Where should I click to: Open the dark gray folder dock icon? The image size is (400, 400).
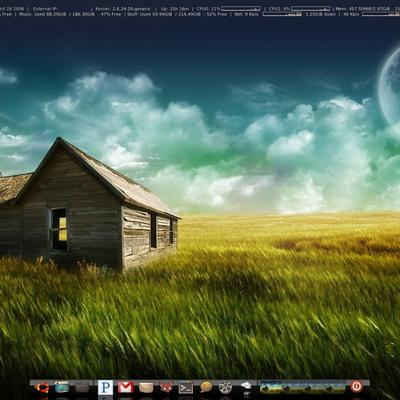pyautogui.click(x=82, y=388)
